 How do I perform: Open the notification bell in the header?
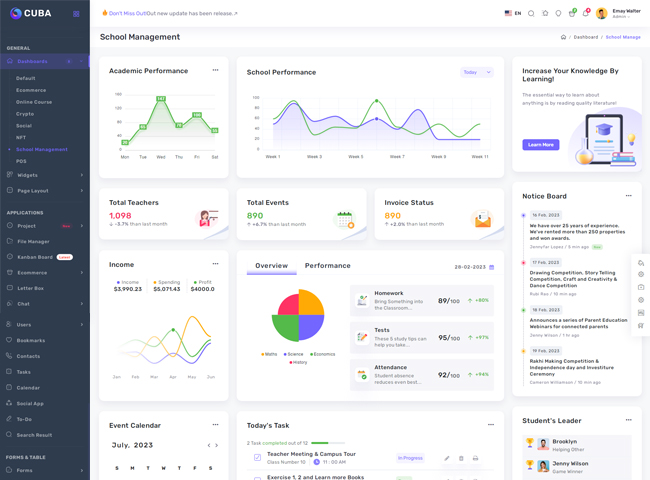tap(585, 14)
